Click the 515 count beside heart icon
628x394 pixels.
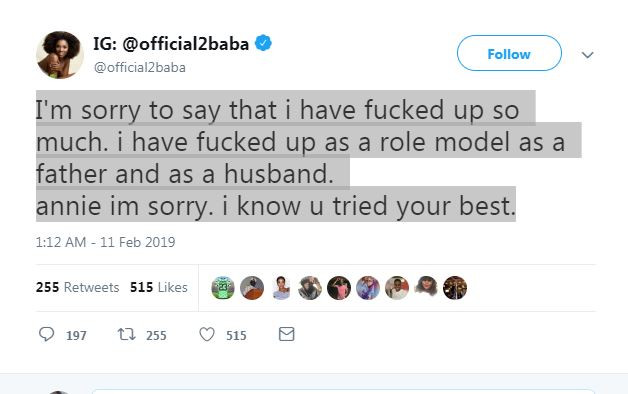(236, 335)
